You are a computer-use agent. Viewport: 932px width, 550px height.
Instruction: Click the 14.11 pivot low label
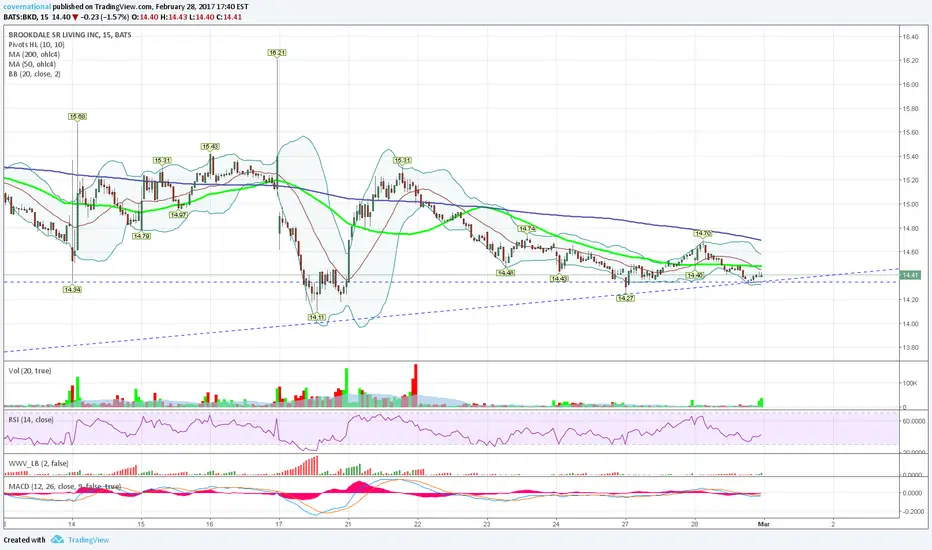[x=317, y=318]
